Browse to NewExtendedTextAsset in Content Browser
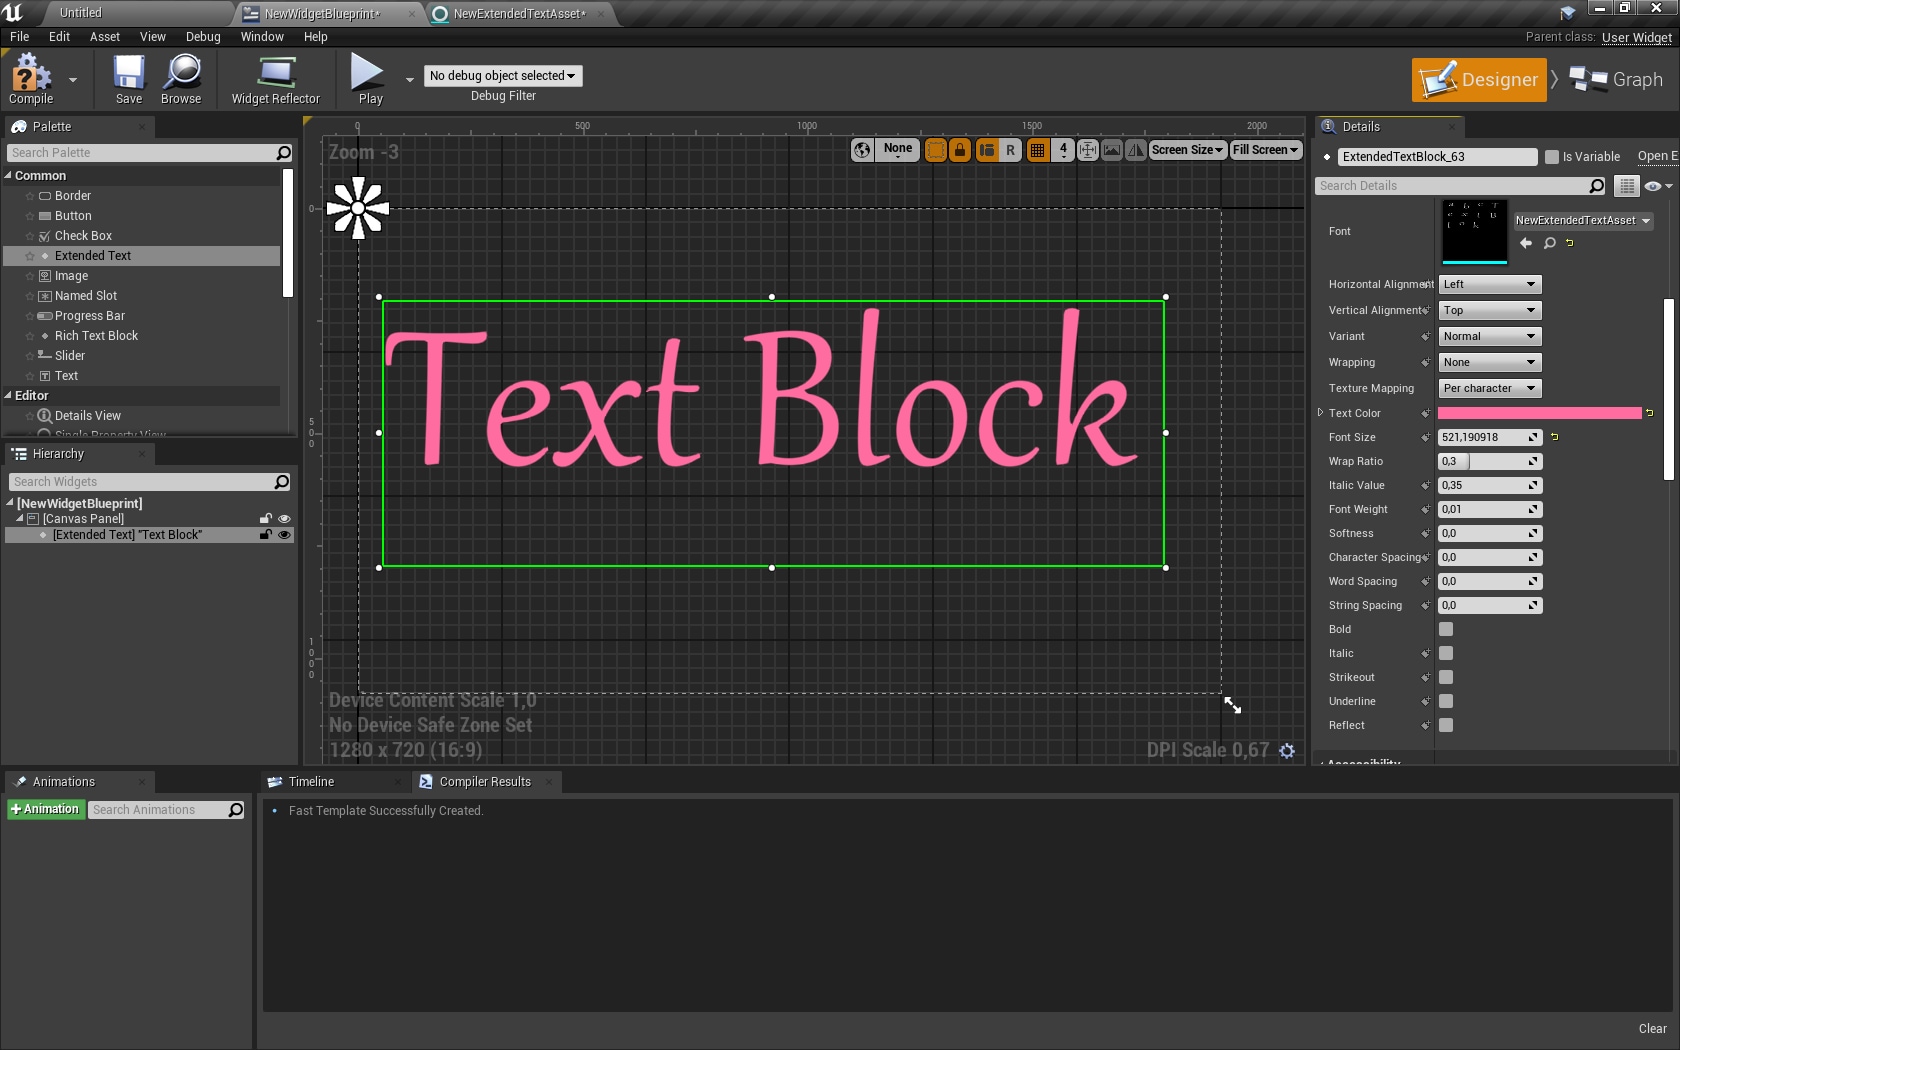Screen dimensions: 1920x1080 point(1549,243)
